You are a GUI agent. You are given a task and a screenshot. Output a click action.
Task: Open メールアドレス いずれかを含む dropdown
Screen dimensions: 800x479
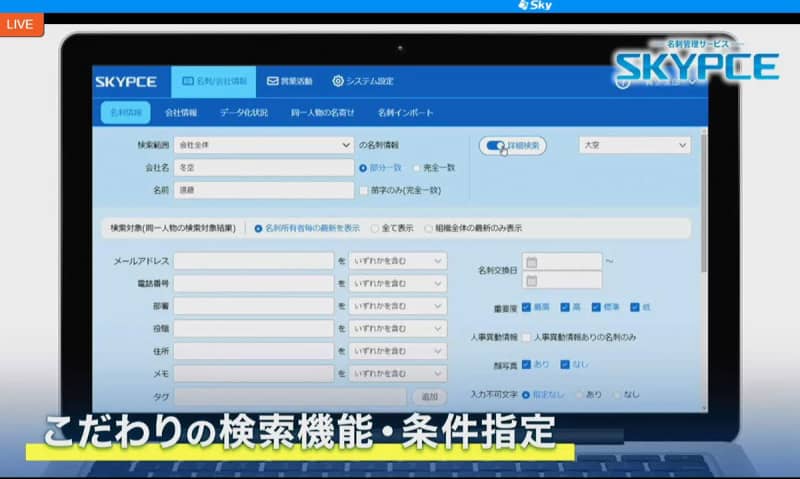click(398, 261)
